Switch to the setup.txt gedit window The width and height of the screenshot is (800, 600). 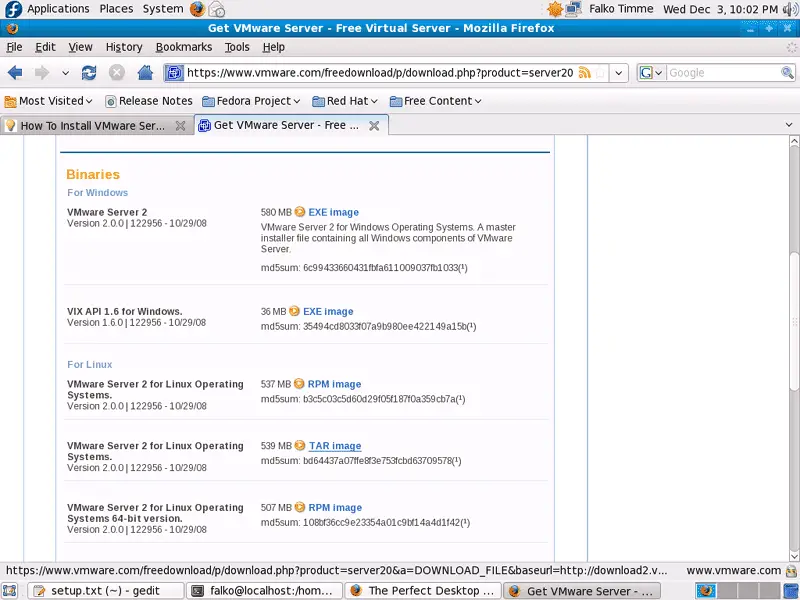click(106, 591)
